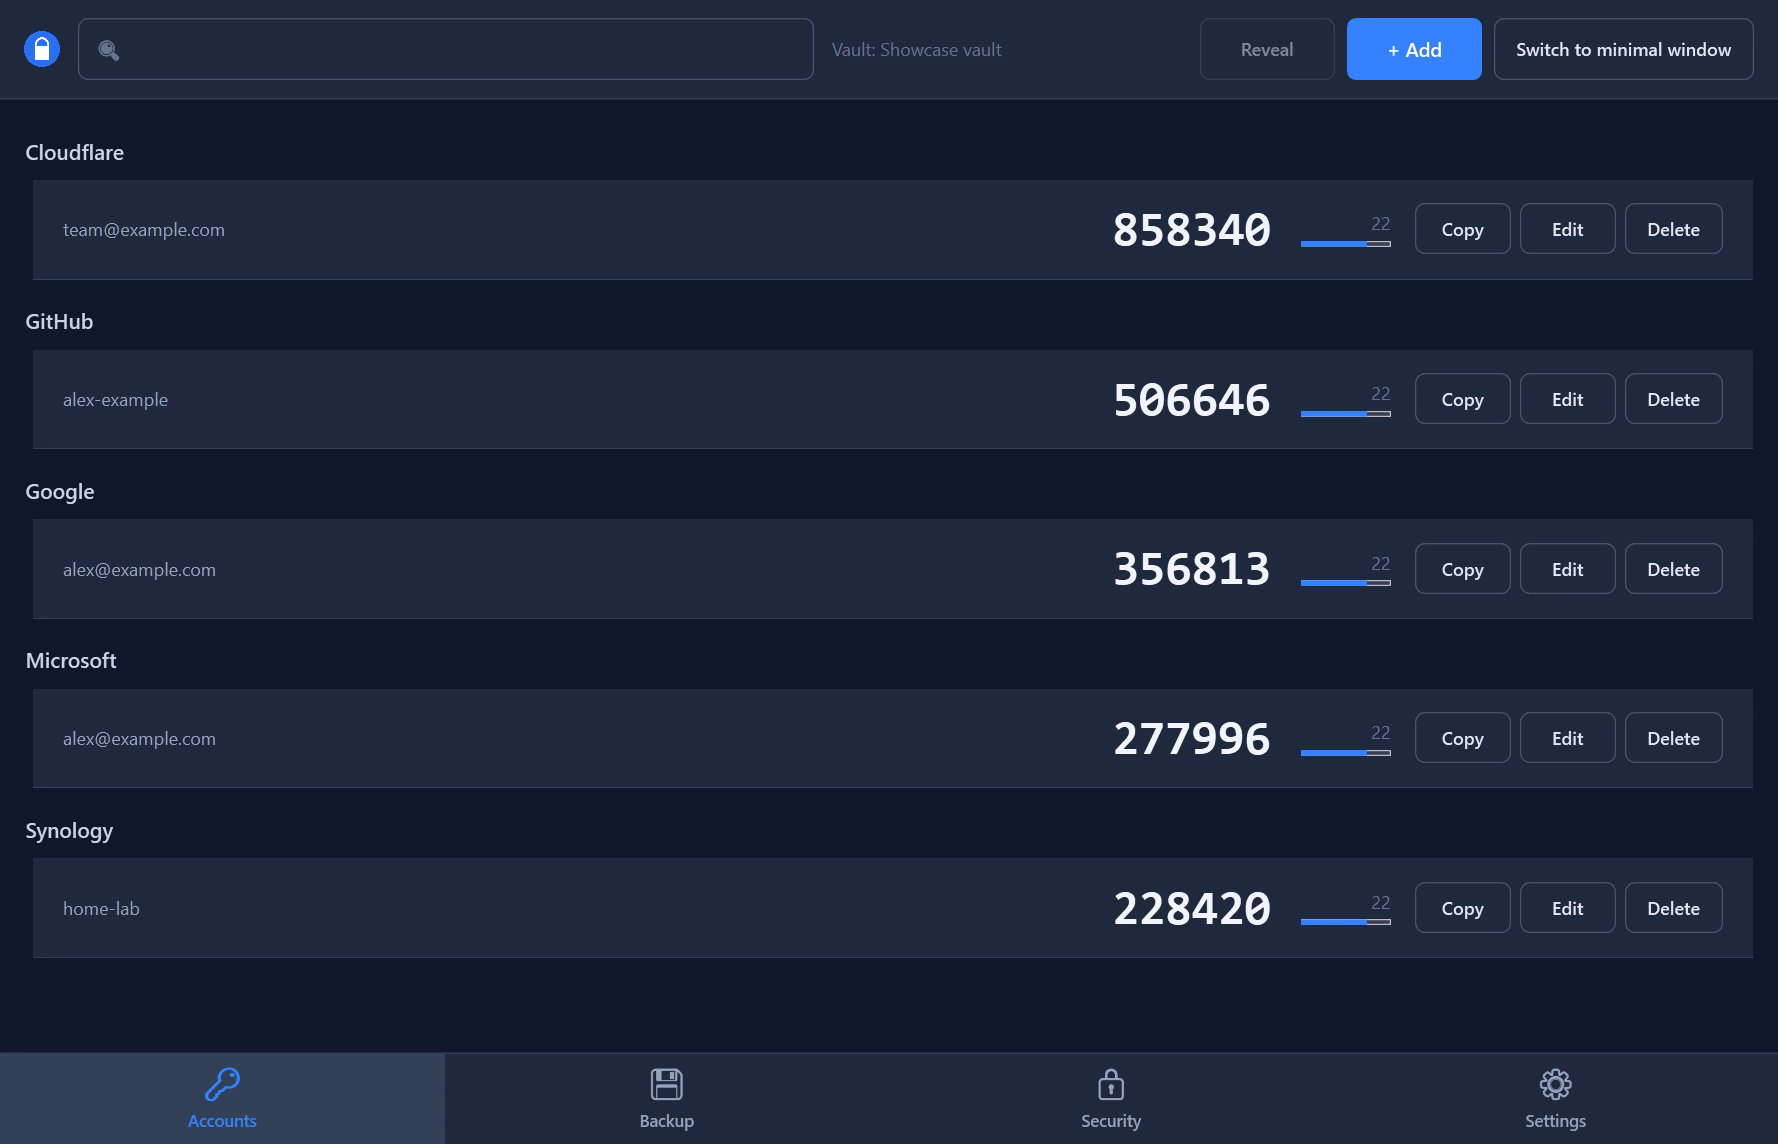Edit the Microsoft account
1778x1144 pixels.
1567,738
